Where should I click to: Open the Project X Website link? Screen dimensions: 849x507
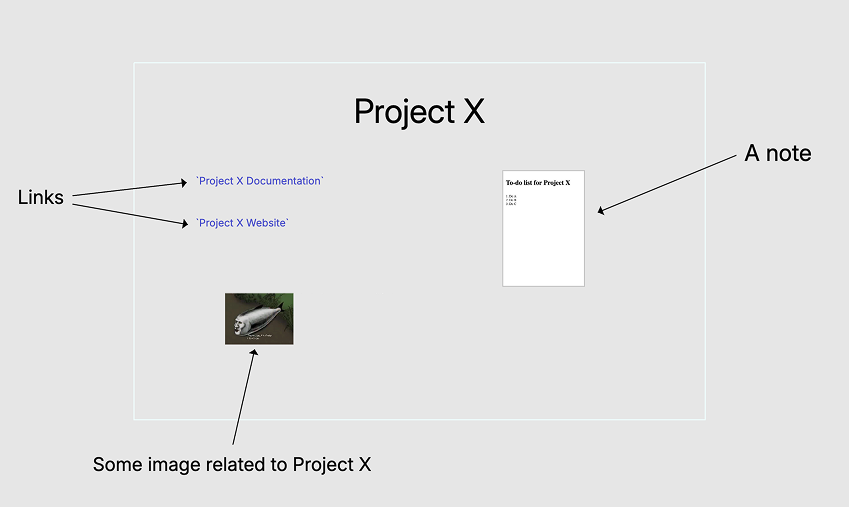click(x=242, y=223)
